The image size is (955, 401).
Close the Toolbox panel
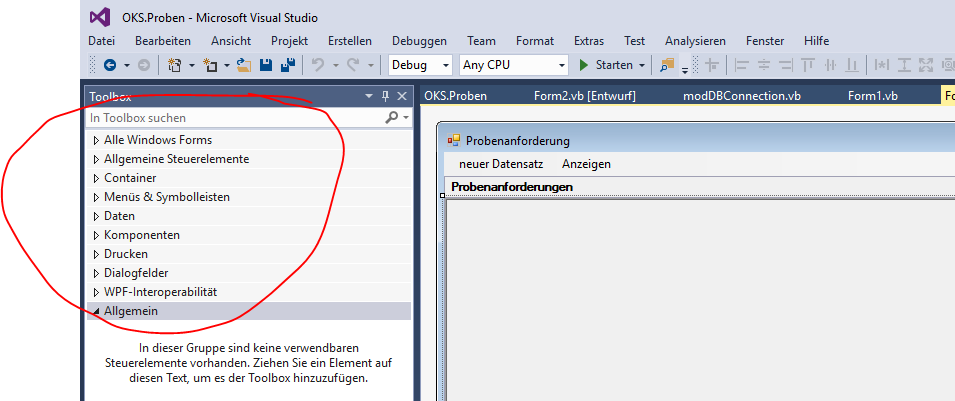[x=402, y=96]
